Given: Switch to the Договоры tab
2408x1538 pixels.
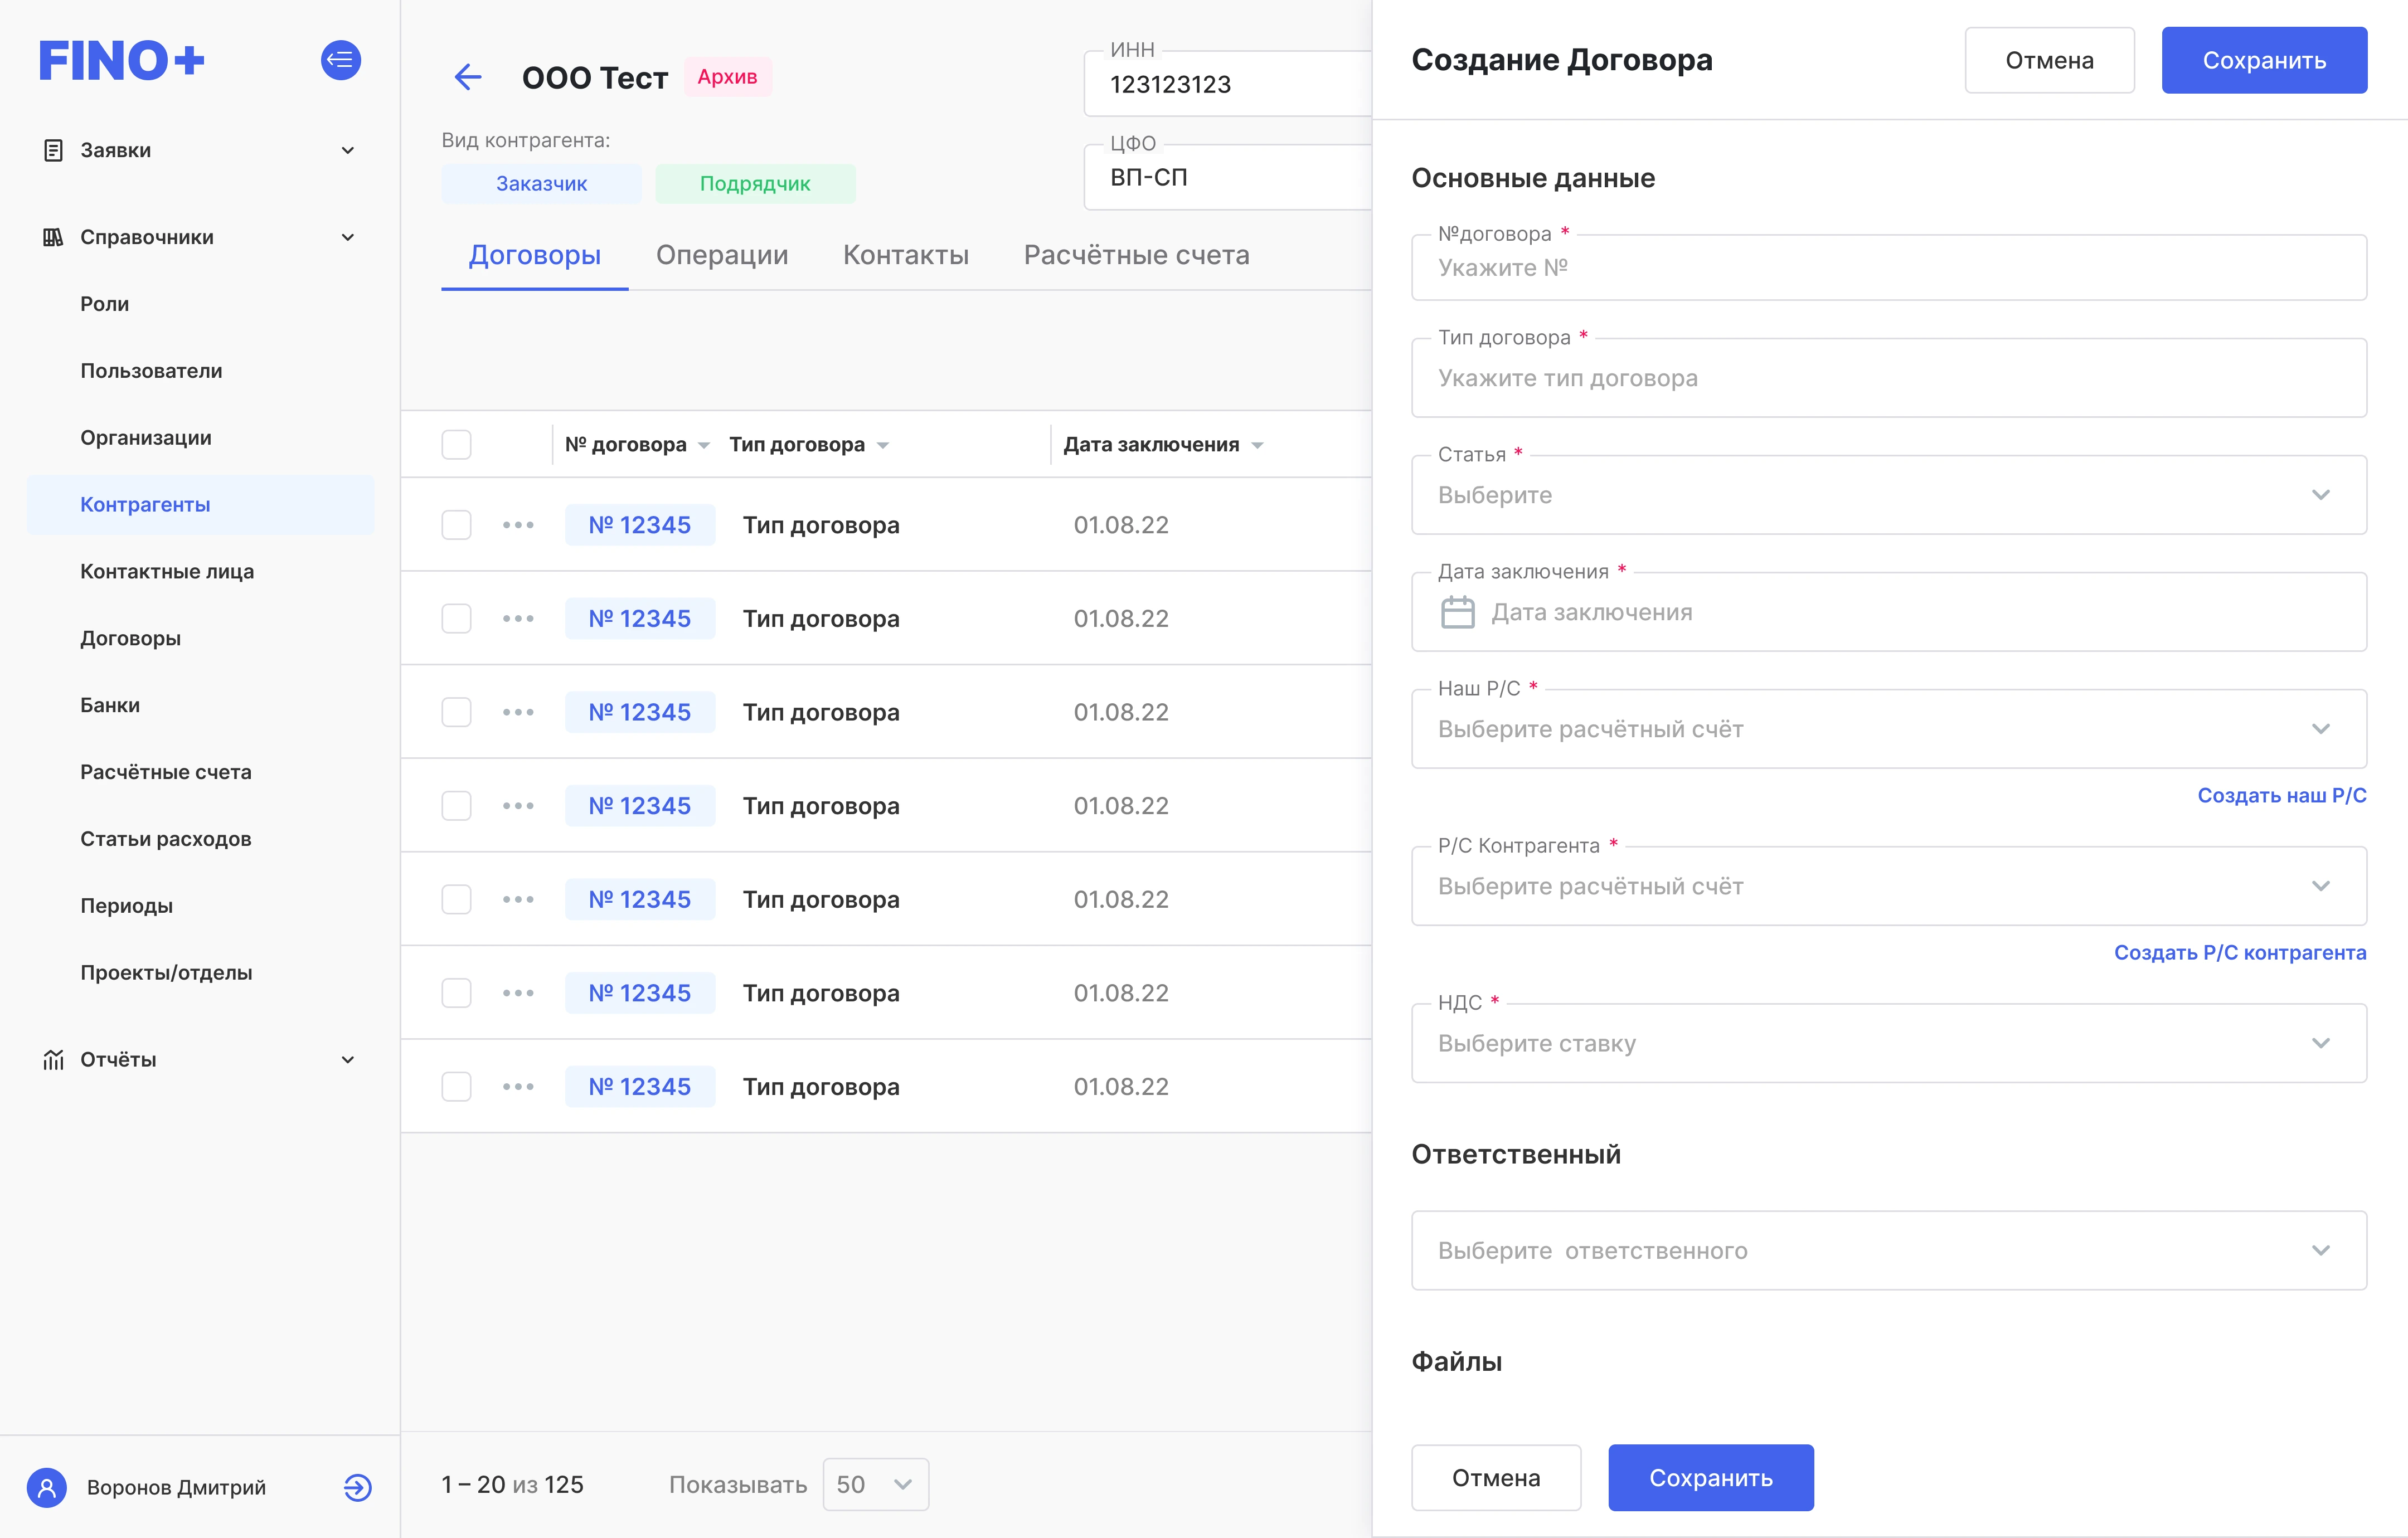Looking at the screenshot, I should tap(534, 255).
